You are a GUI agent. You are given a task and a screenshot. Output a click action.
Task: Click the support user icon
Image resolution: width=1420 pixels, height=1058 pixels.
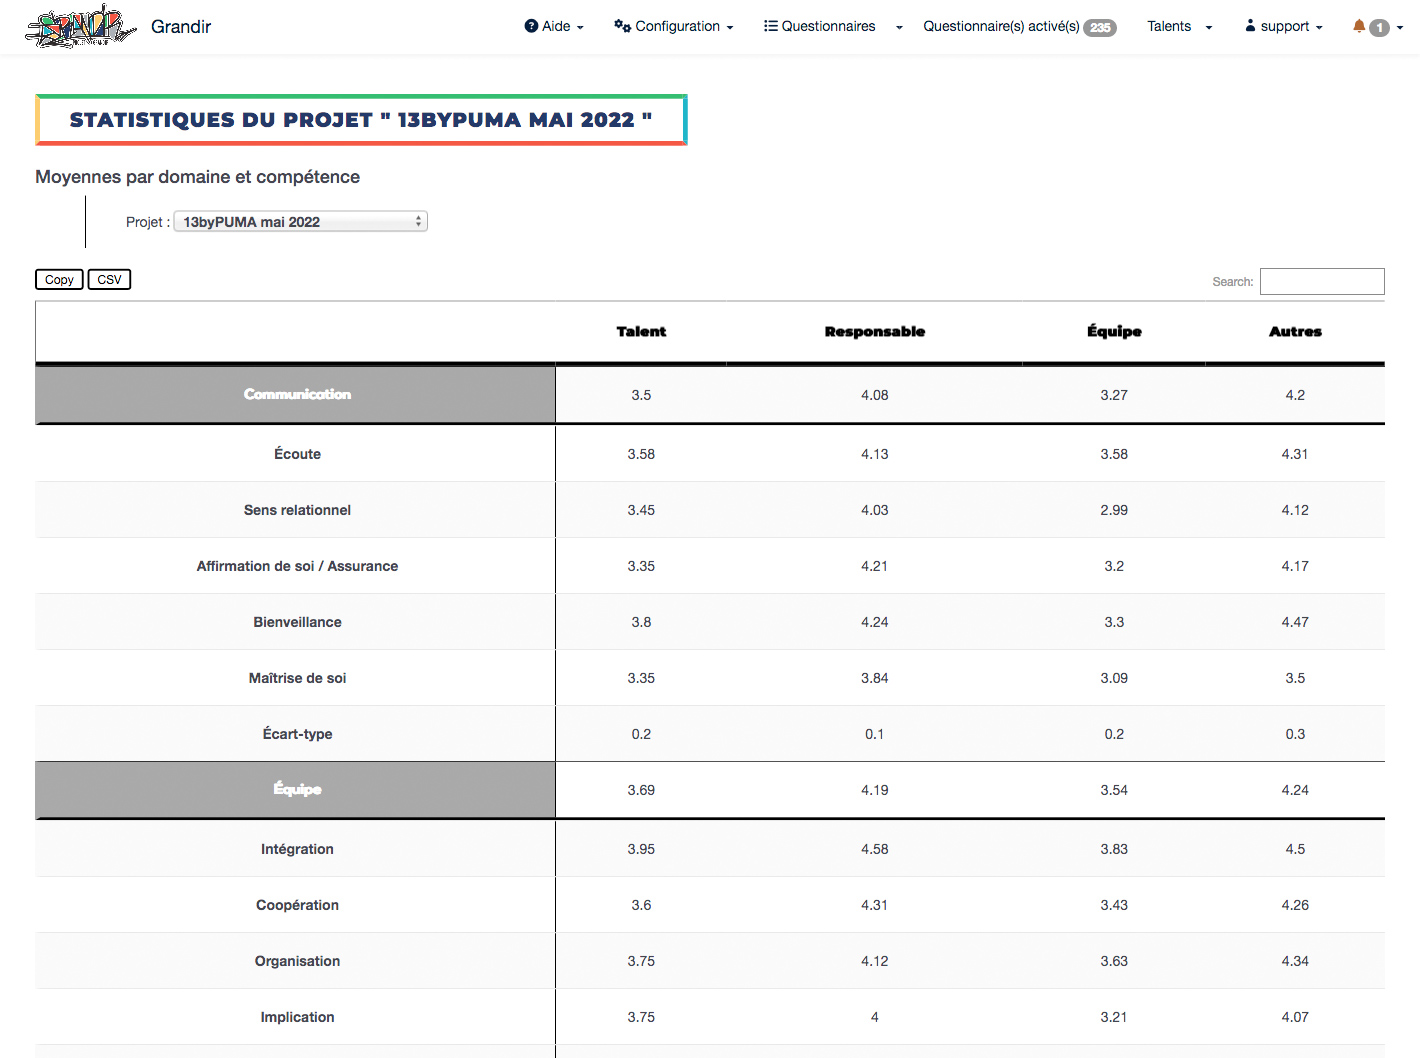(1250, 26)
